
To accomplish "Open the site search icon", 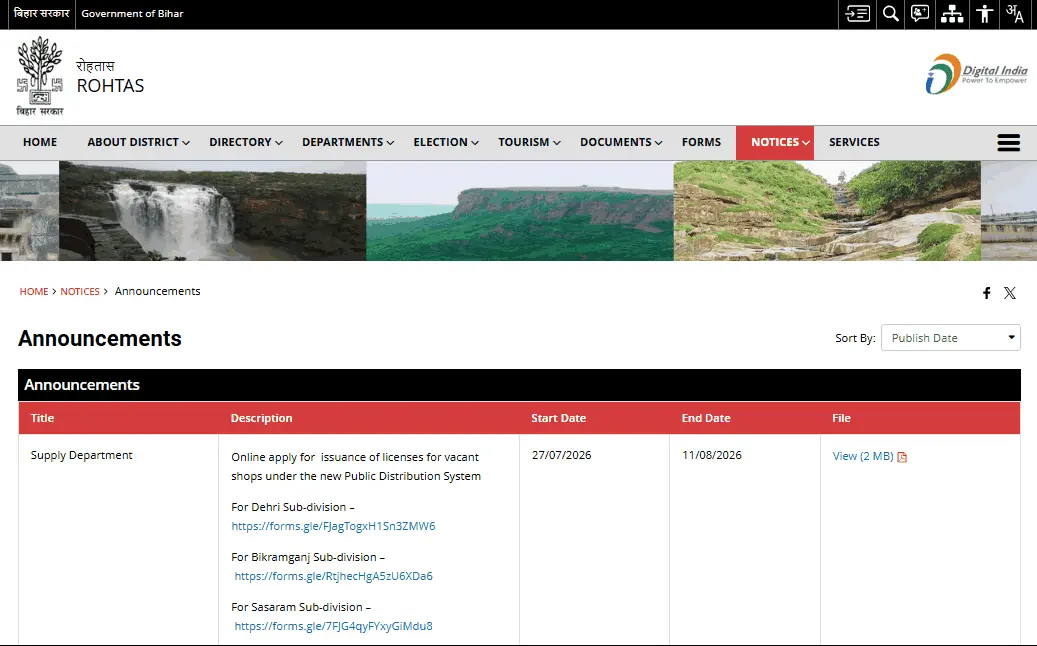I will [891, 14].
